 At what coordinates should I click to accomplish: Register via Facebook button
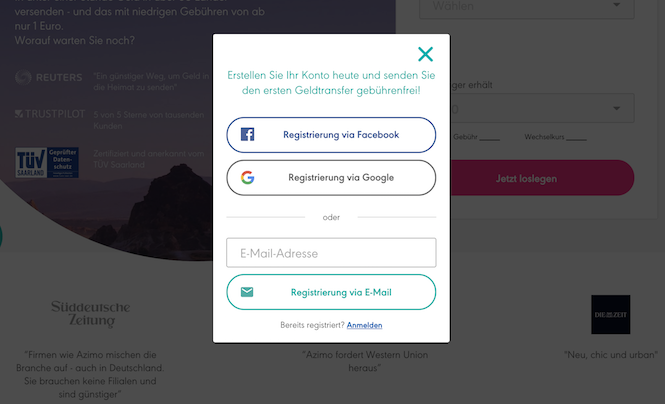(331, 135)
